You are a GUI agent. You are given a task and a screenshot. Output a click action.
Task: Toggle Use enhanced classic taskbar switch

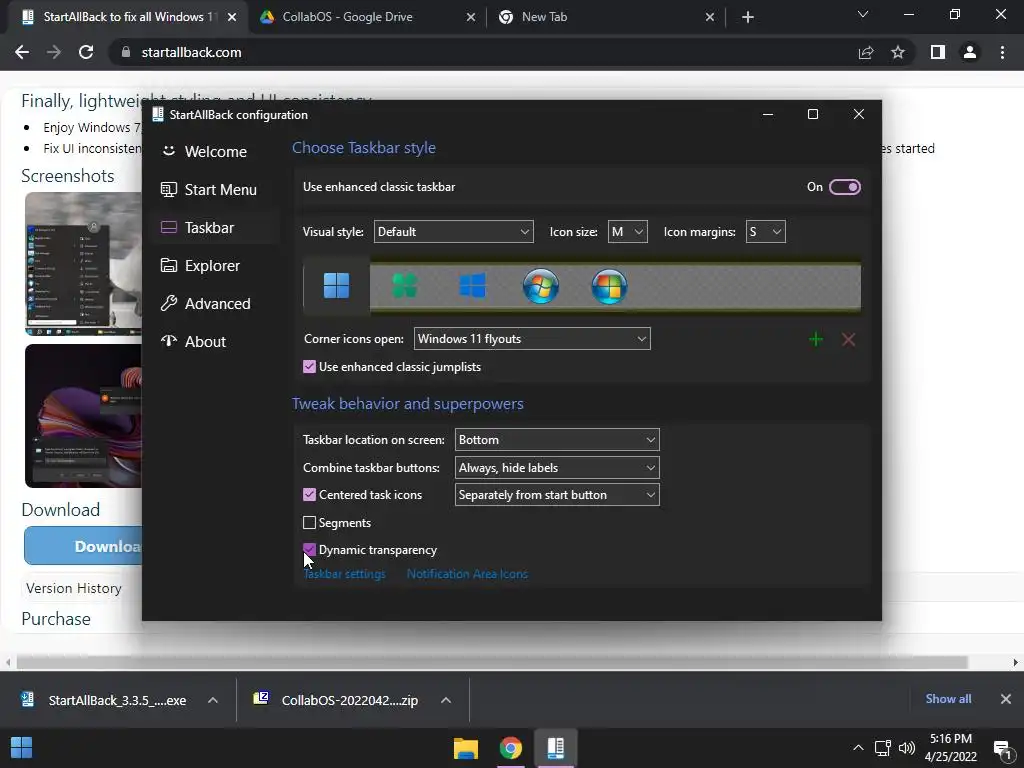(x=844, y=187)
